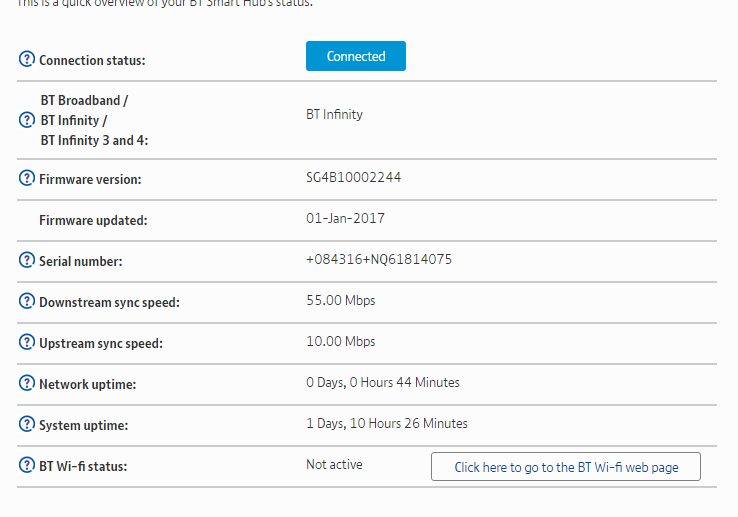Select the firmware version value SG4B10002244
This screenshot has width=738, height=517.
pyautogui.click(x=353, y=178)
